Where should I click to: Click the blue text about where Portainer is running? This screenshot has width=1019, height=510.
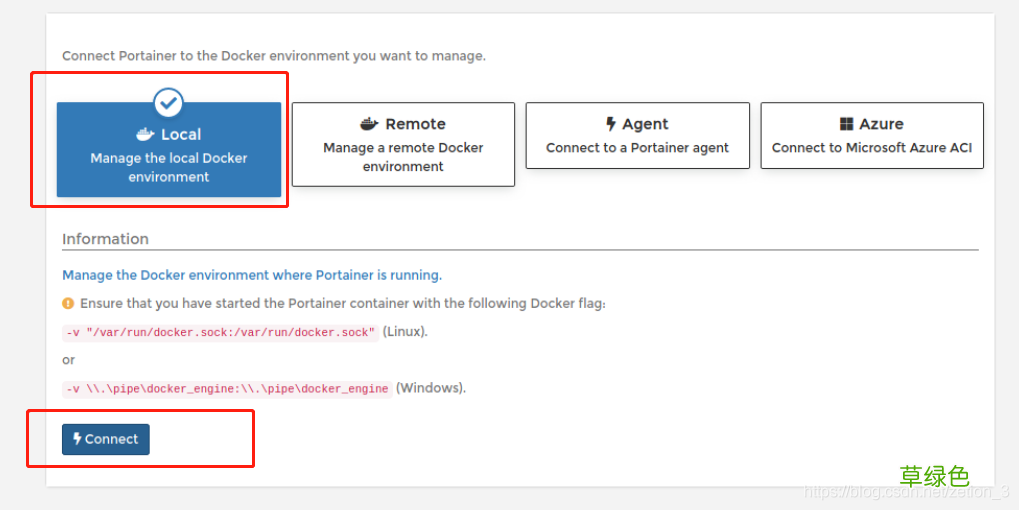pyautogui.click(x=252, y=275)
